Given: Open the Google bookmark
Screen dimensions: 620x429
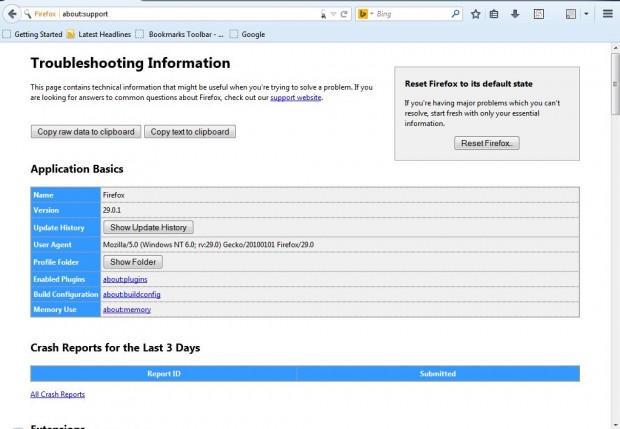Looking at the screenshot, I should pos(248,34).
